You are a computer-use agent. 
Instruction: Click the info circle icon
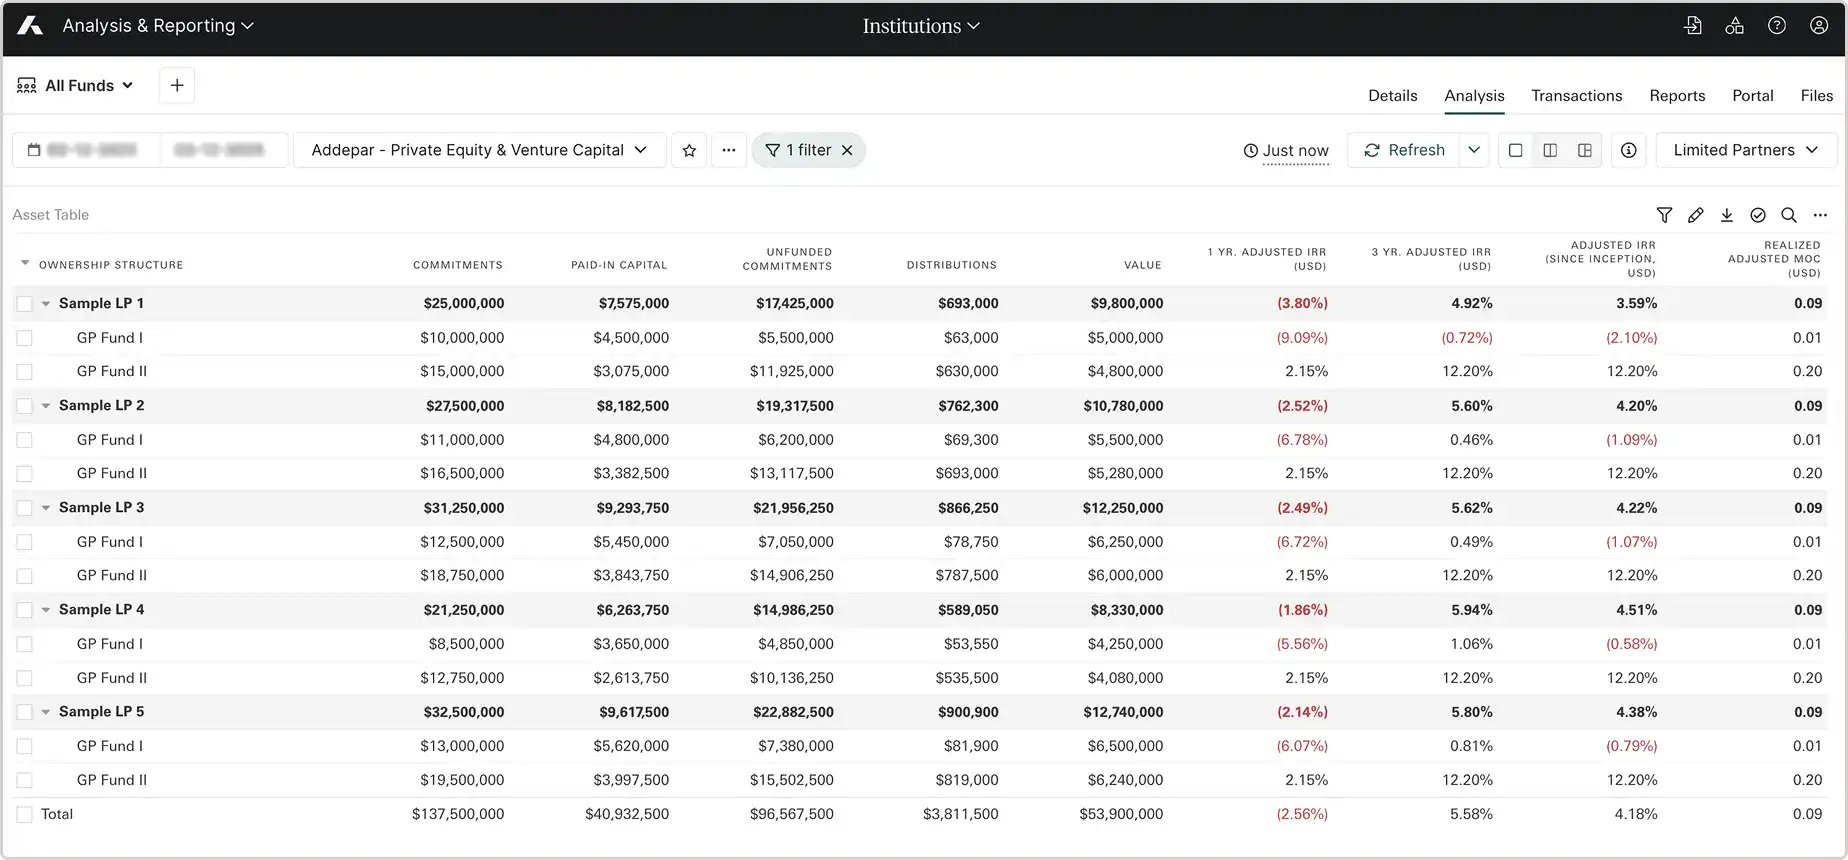[x=1628, y=150]
